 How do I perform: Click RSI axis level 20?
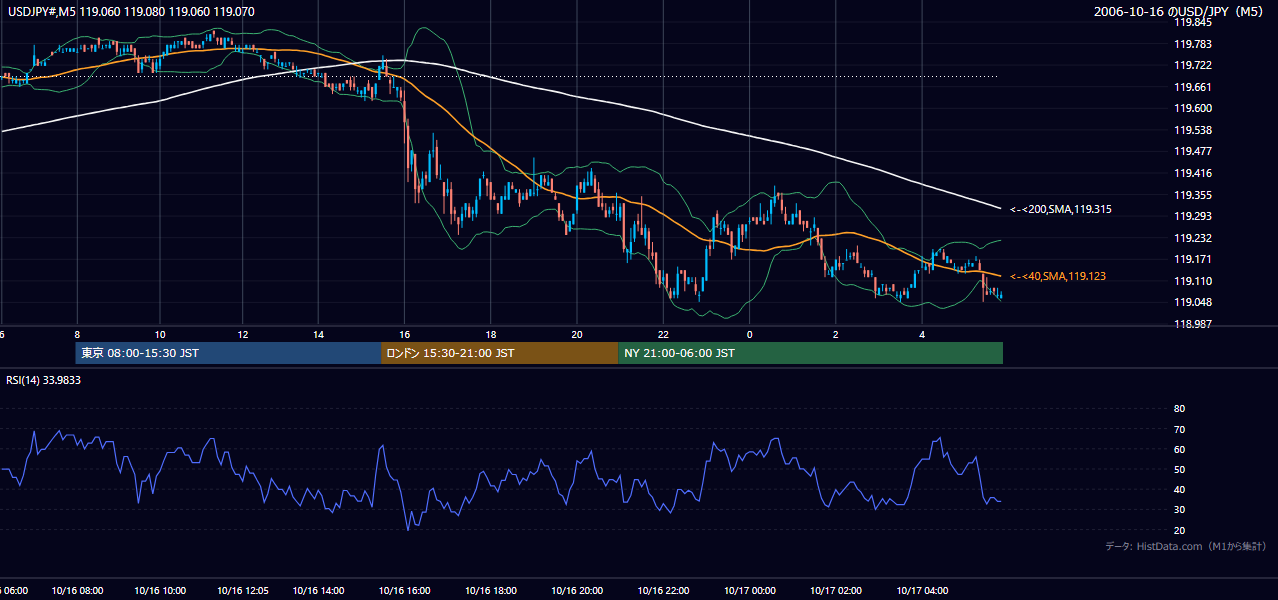click(1179, 530)
